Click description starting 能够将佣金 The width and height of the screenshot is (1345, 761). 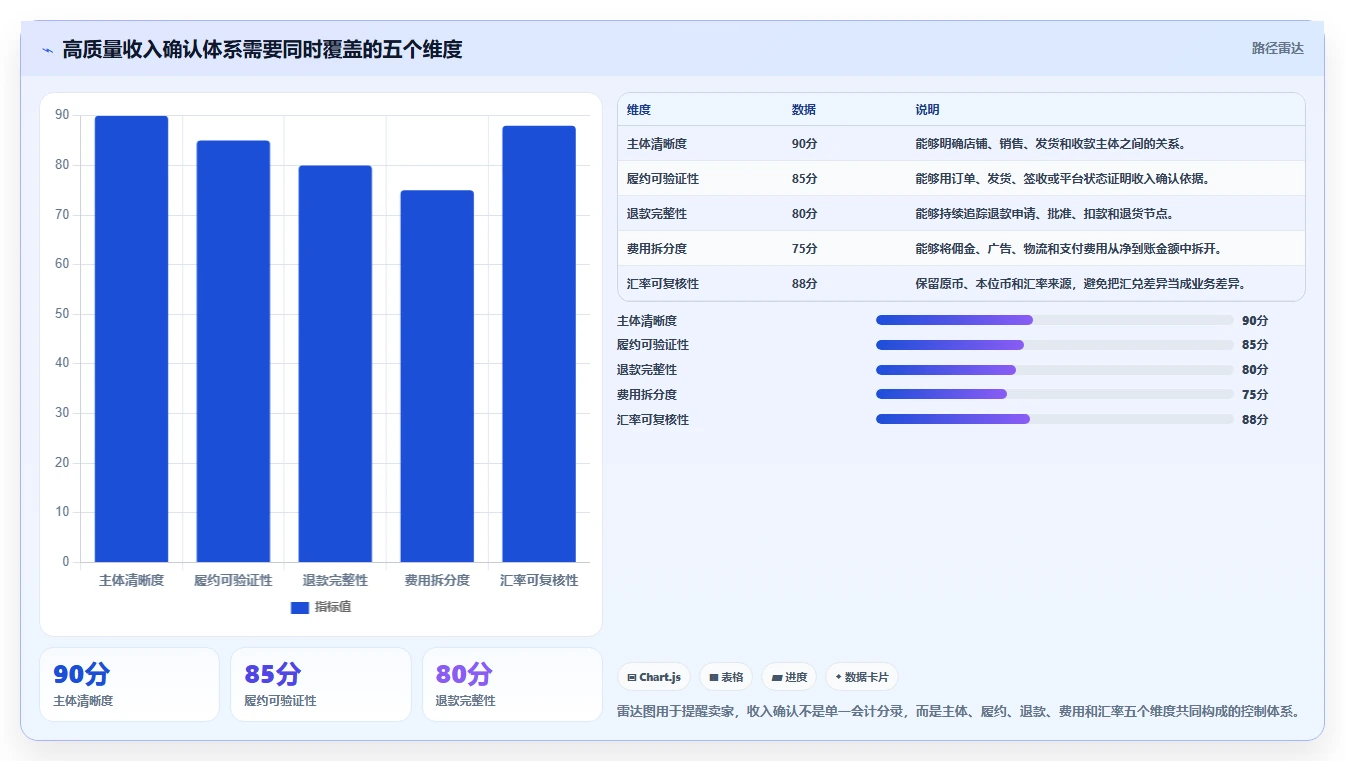(x=1068, y=249)
